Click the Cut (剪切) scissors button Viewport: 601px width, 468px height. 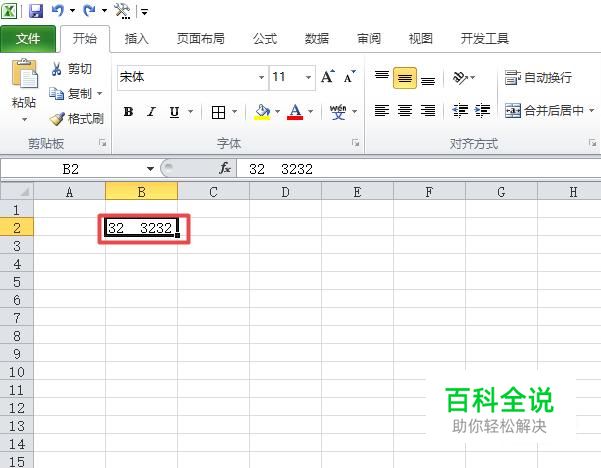[71, 69]
